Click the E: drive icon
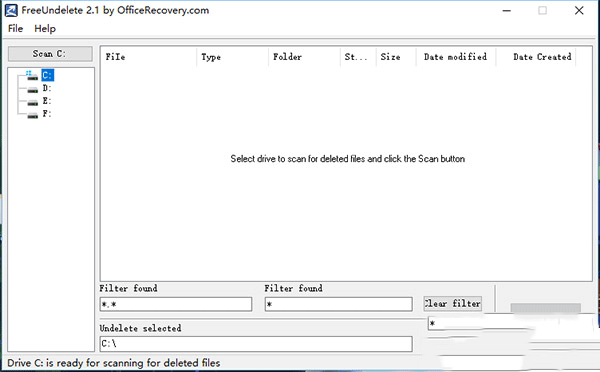Viewport: 600px width, 372px height. pos(33,102)
